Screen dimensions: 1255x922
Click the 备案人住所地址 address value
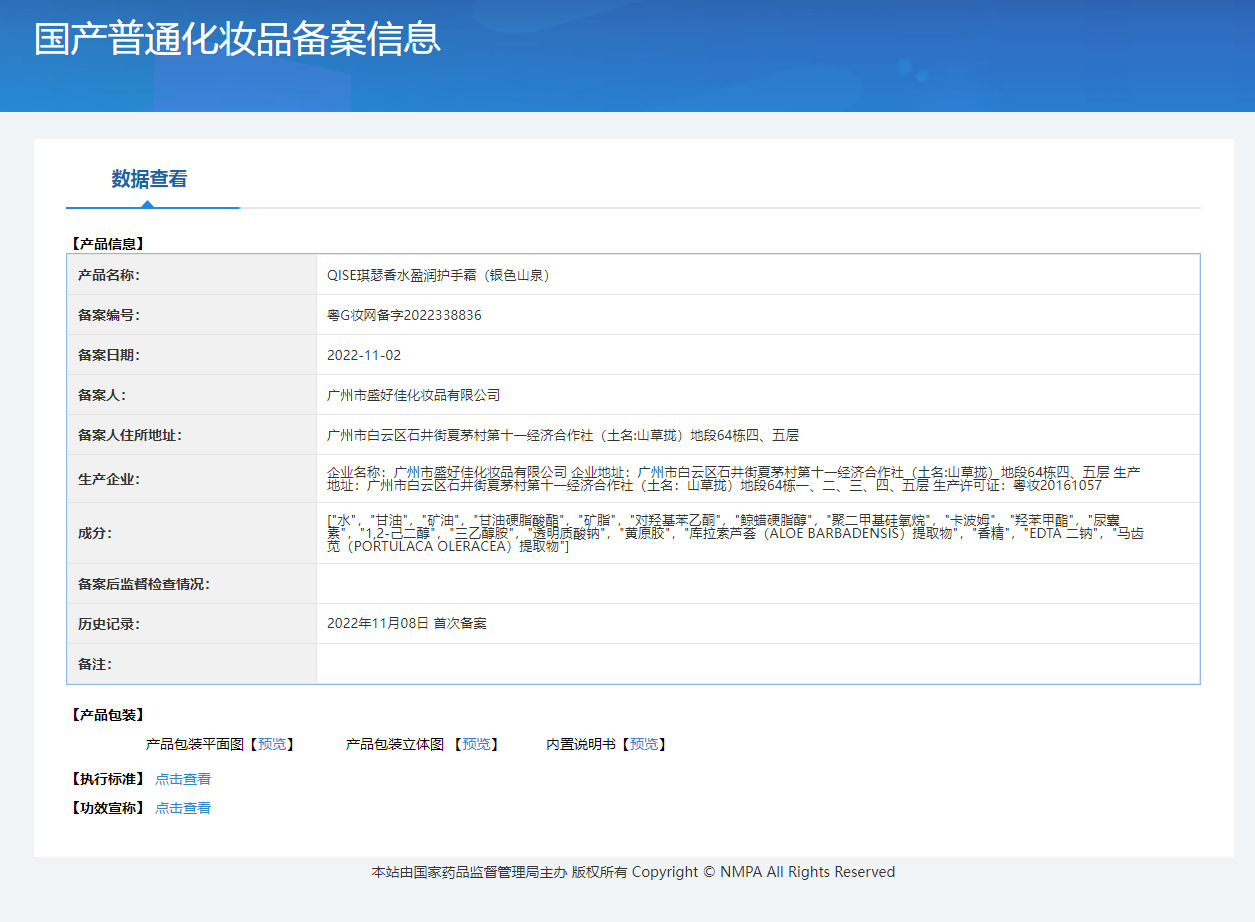click(x=562, y=435)
